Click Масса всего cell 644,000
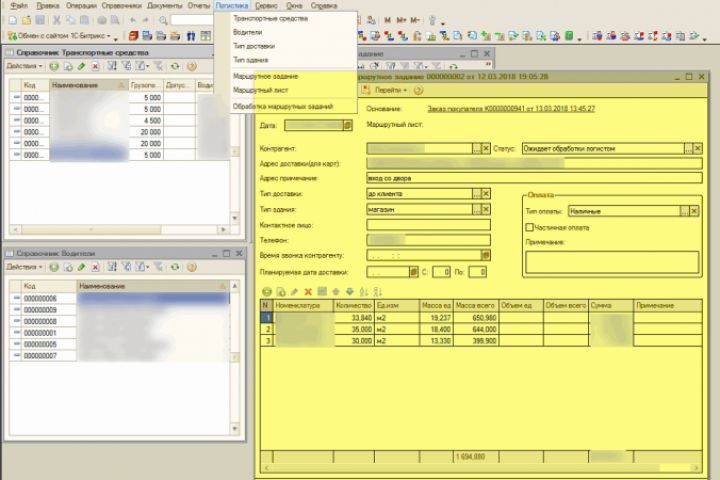720x480 pixels. click(x=475, y=329)
